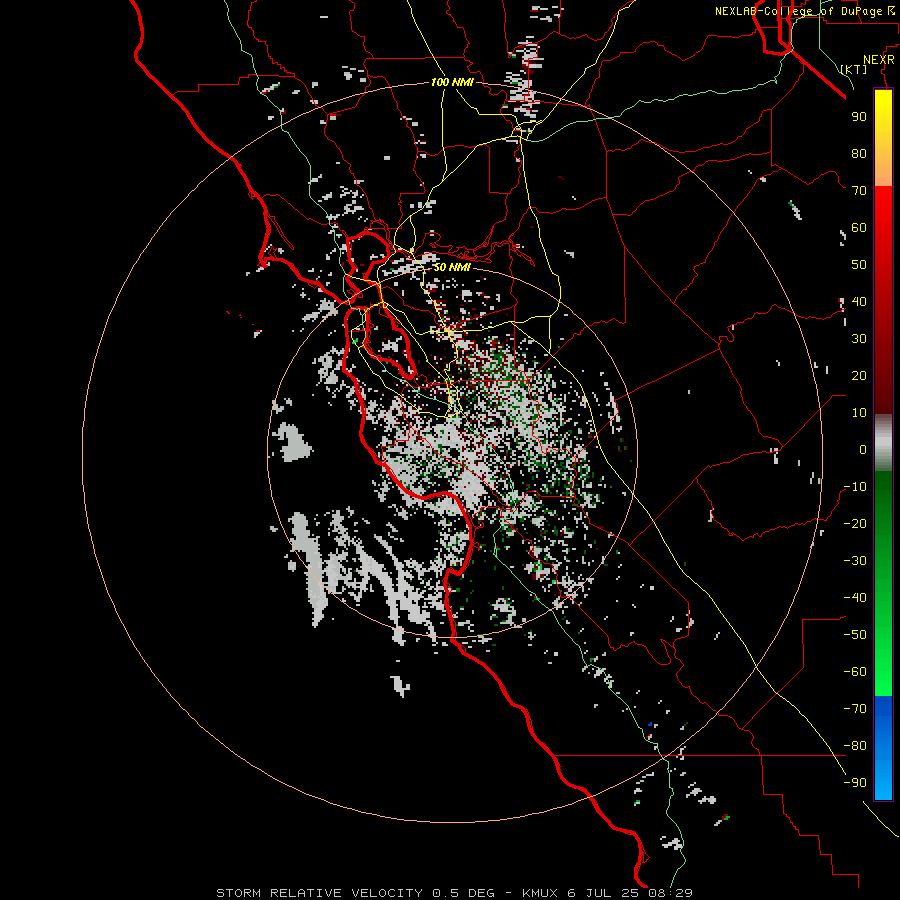900x900 pixels.
Task: Click the "50 NMI" range ring label
Action: pyautogui.click(x=452, y=267)
